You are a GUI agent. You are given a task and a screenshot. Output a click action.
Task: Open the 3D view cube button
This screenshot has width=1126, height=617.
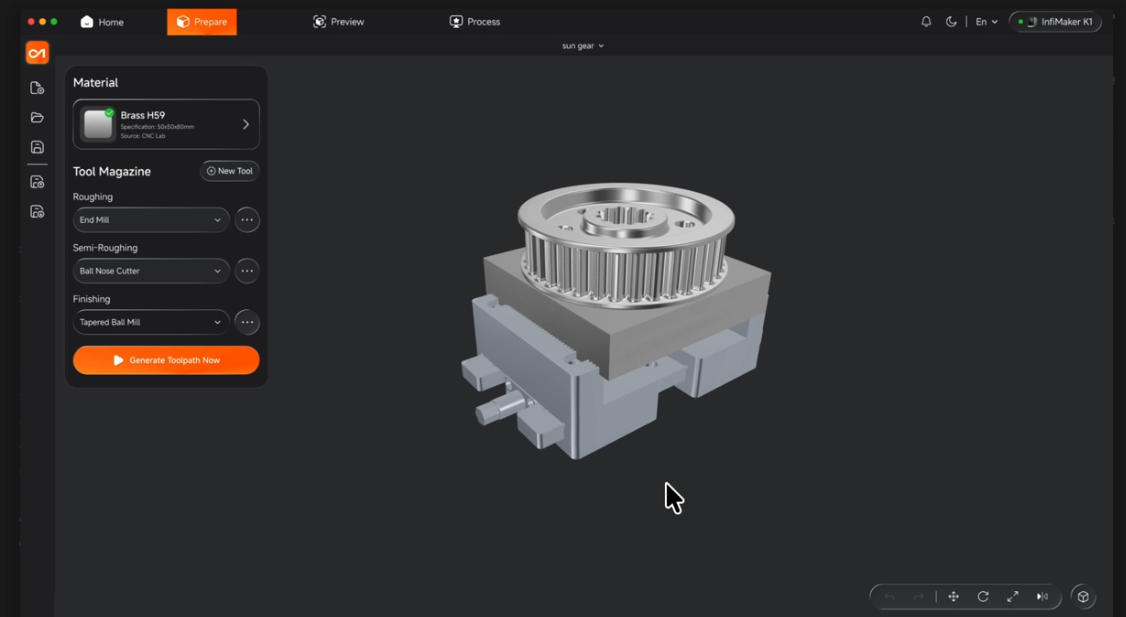click(1083, 597)
